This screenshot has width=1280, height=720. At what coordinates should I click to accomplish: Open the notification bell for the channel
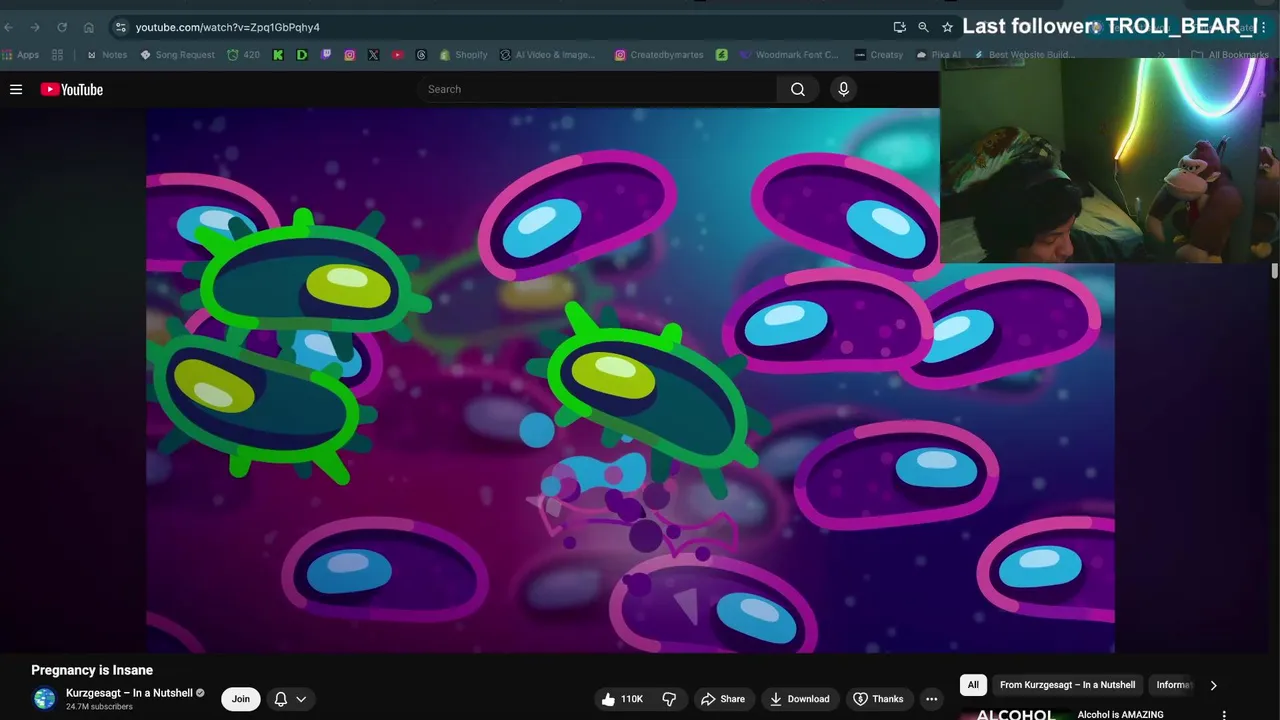(281, 699)
